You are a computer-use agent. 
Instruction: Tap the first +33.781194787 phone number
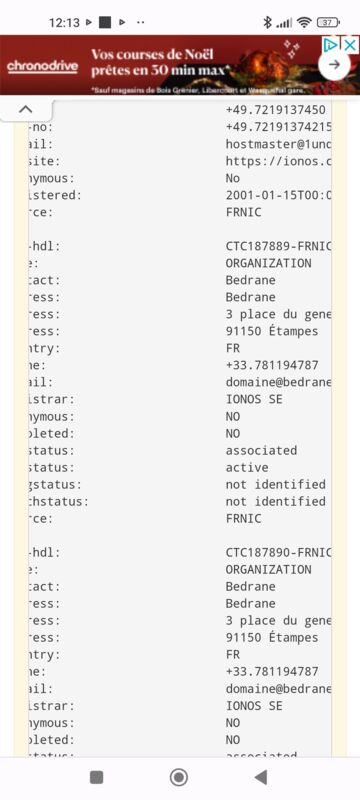point(272,365)
